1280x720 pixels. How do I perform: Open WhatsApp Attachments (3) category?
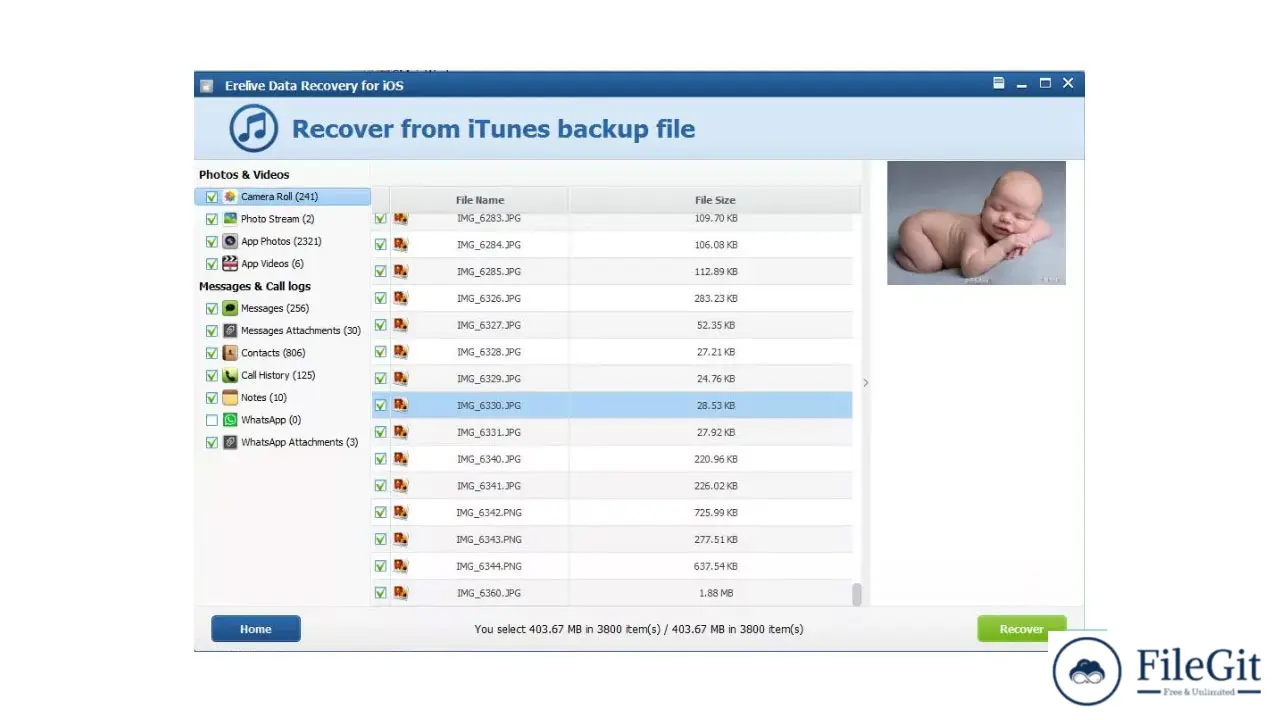(299, 442)
